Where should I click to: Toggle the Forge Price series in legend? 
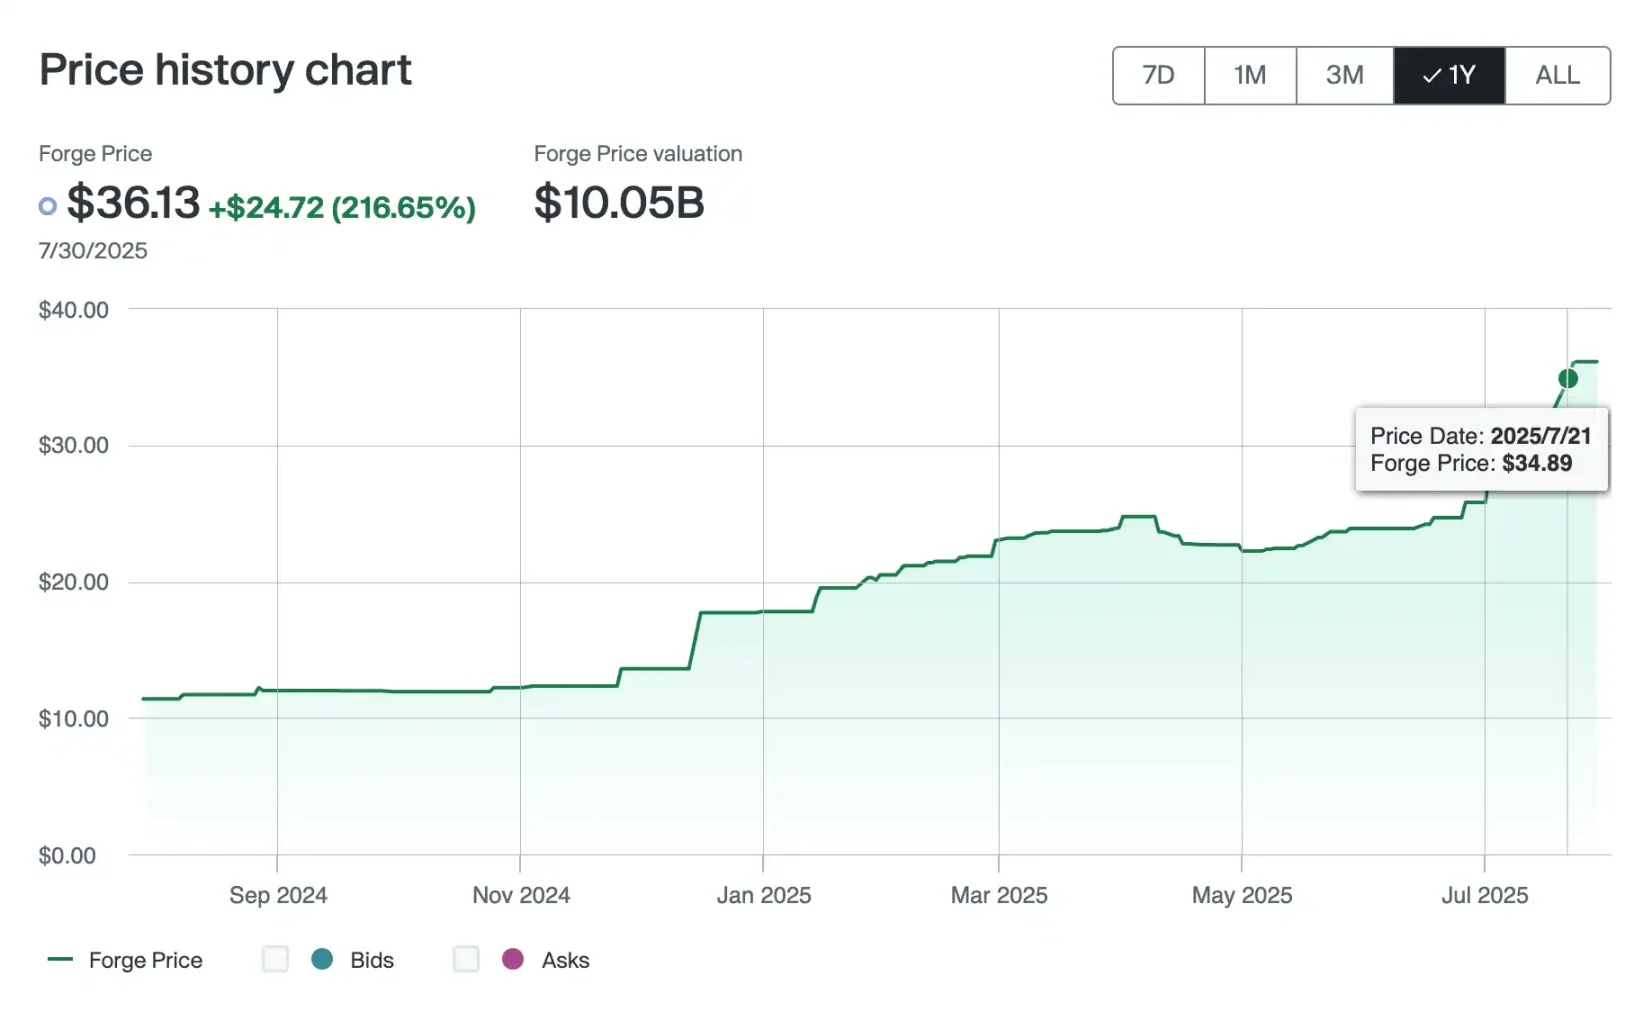(146, 959)
